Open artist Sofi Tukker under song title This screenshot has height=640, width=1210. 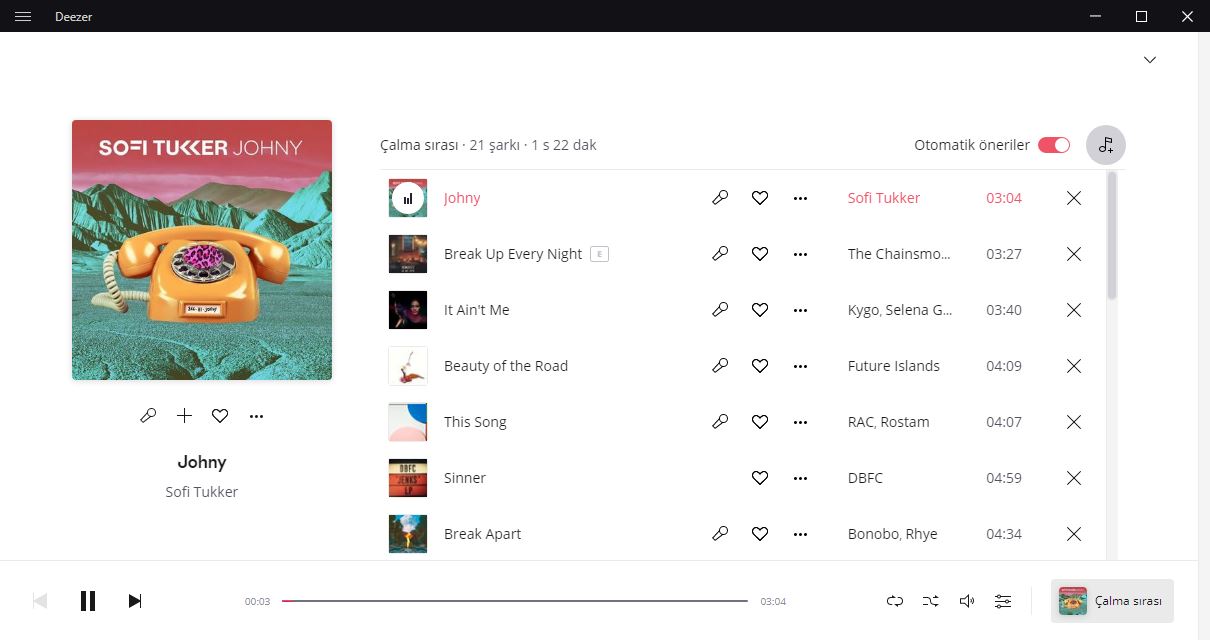(202, 492)
